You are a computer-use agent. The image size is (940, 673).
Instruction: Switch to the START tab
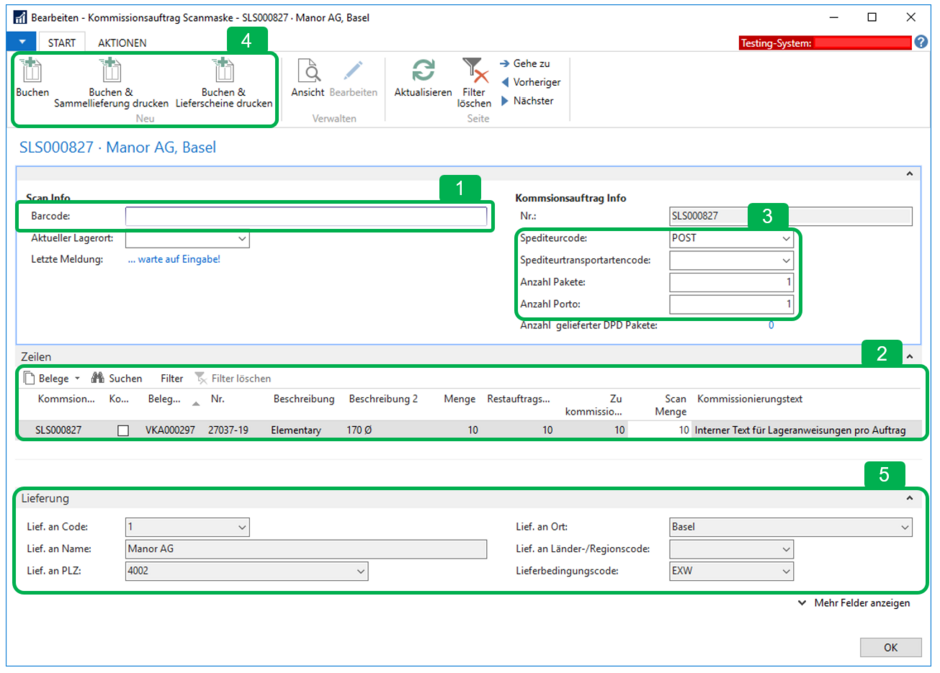tap(62, 43)
